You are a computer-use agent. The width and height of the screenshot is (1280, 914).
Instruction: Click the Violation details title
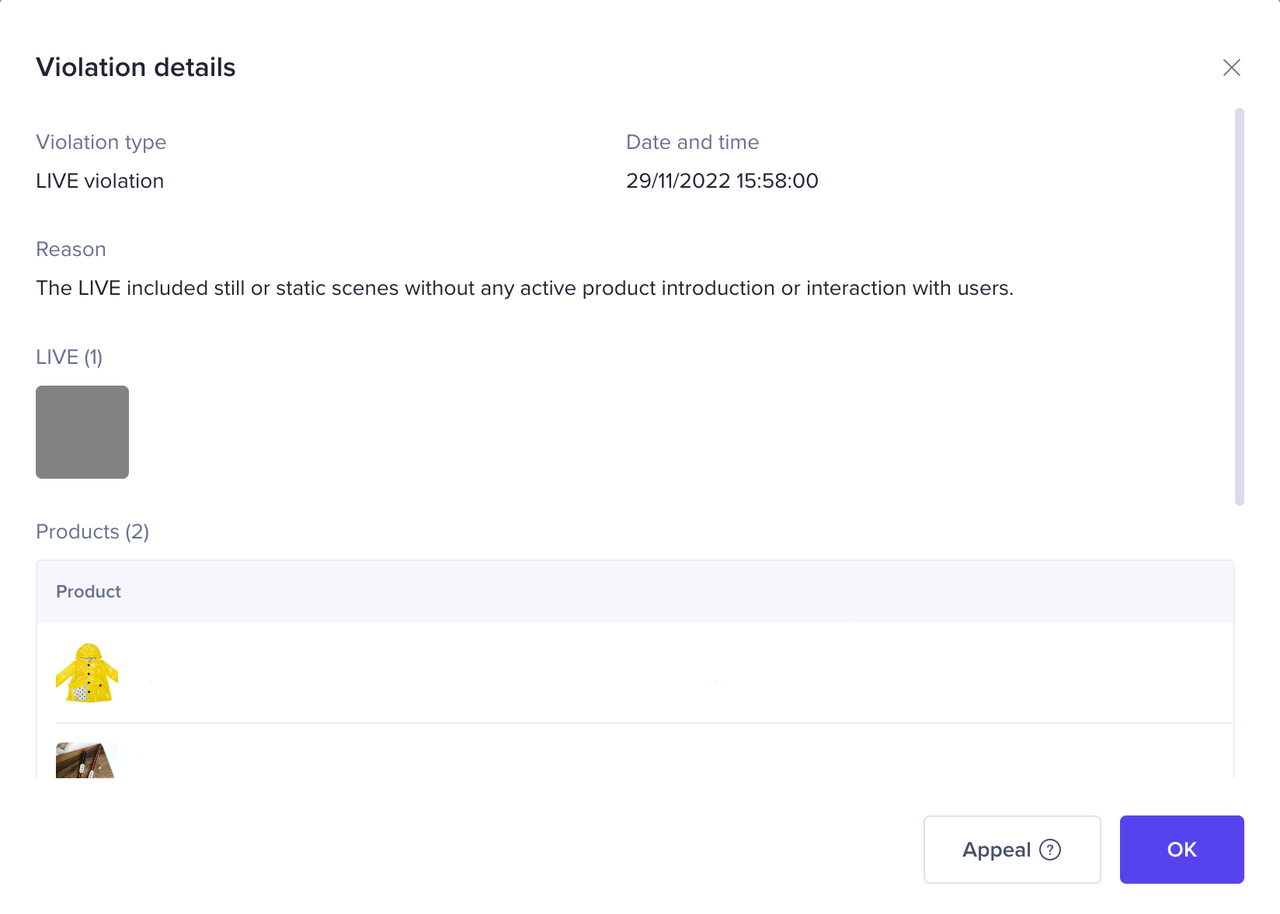(x=136, y=68)
